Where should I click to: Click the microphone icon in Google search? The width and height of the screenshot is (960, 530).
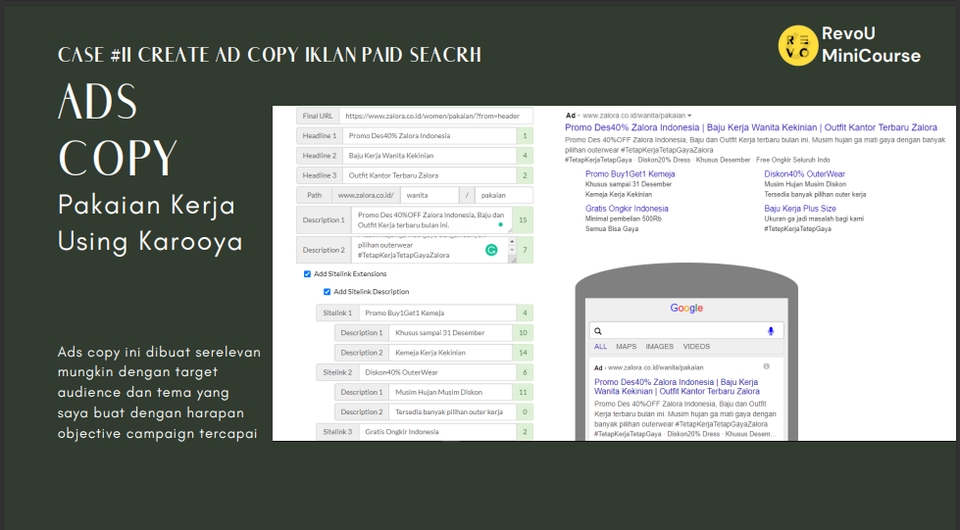tap(770, 331)
